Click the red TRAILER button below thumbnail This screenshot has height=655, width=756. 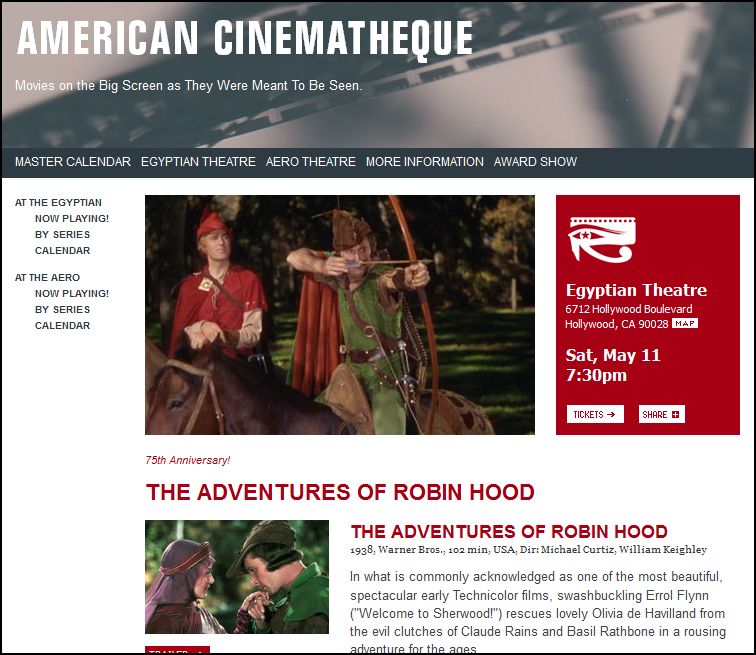(177, 650)
